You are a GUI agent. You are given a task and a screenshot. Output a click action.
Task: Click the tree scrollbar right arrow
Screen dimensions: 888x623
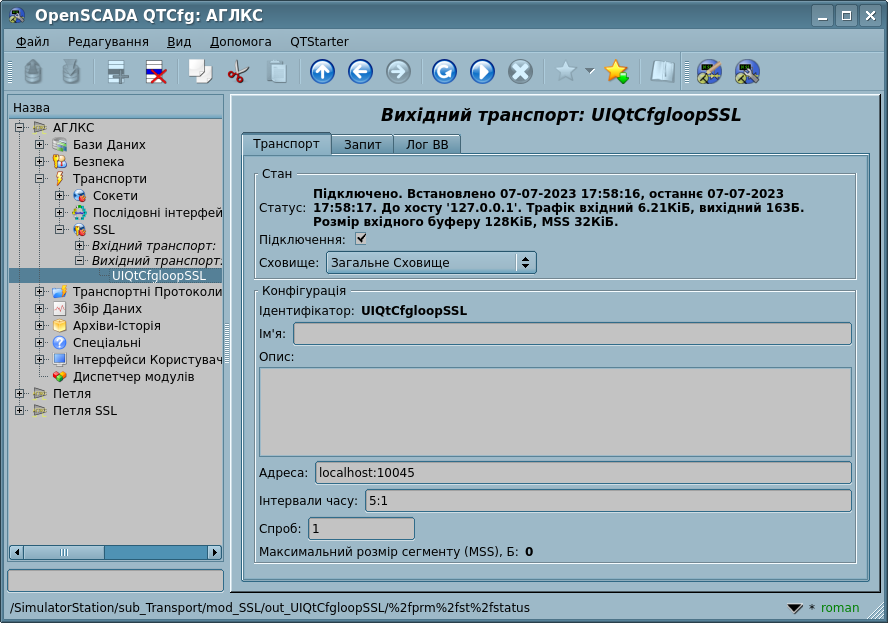click(x=215, y=552)
